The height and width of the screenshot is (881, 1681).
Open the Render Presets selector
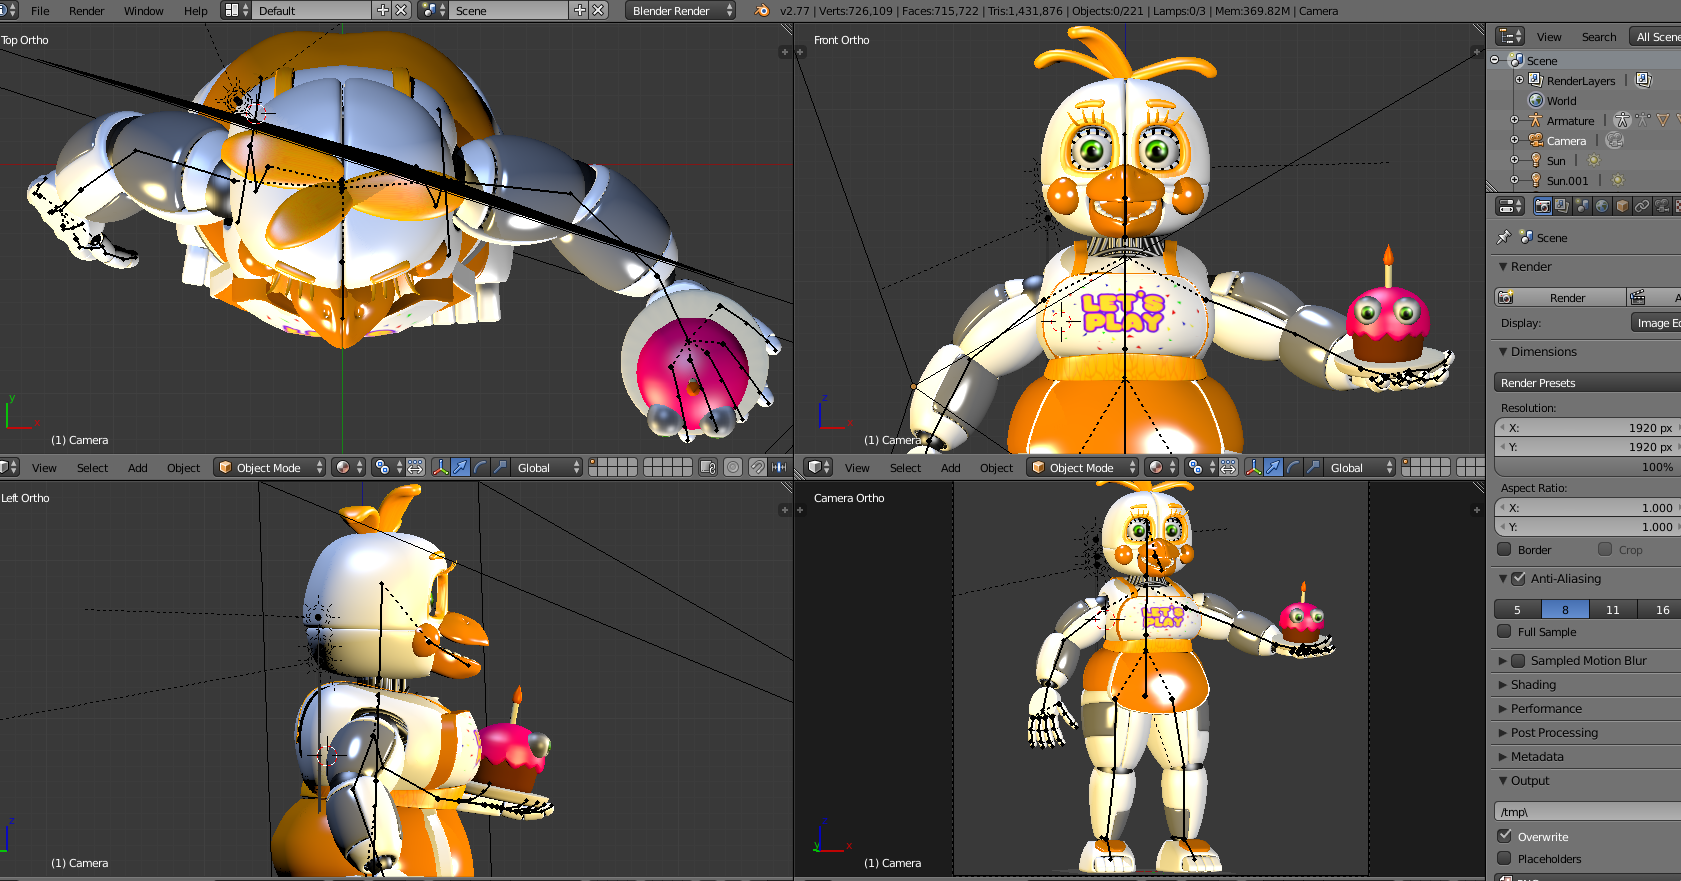coord(1588,382)
